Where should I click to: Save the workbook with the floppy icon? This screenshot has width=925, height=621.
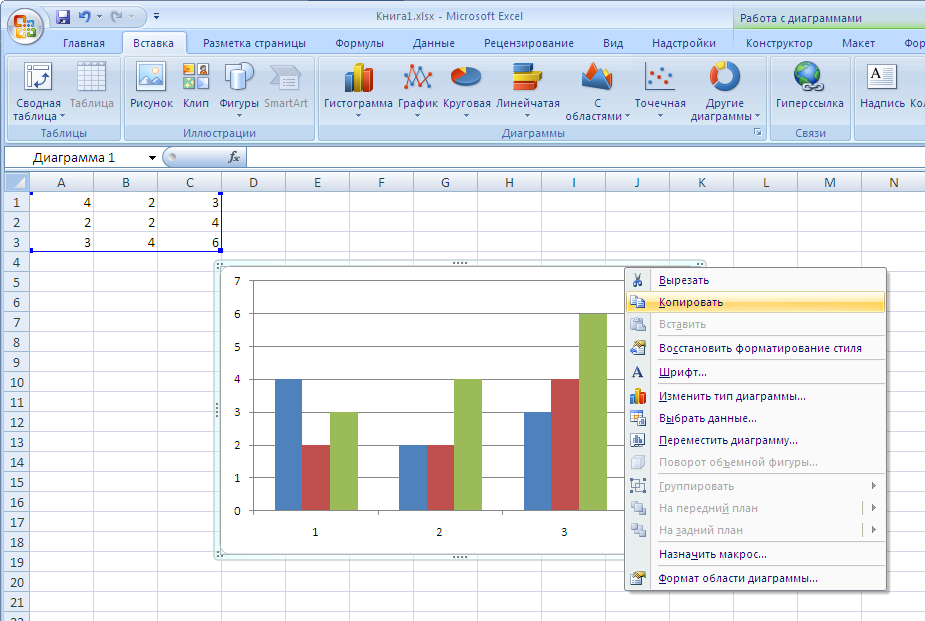coord(63,17)
